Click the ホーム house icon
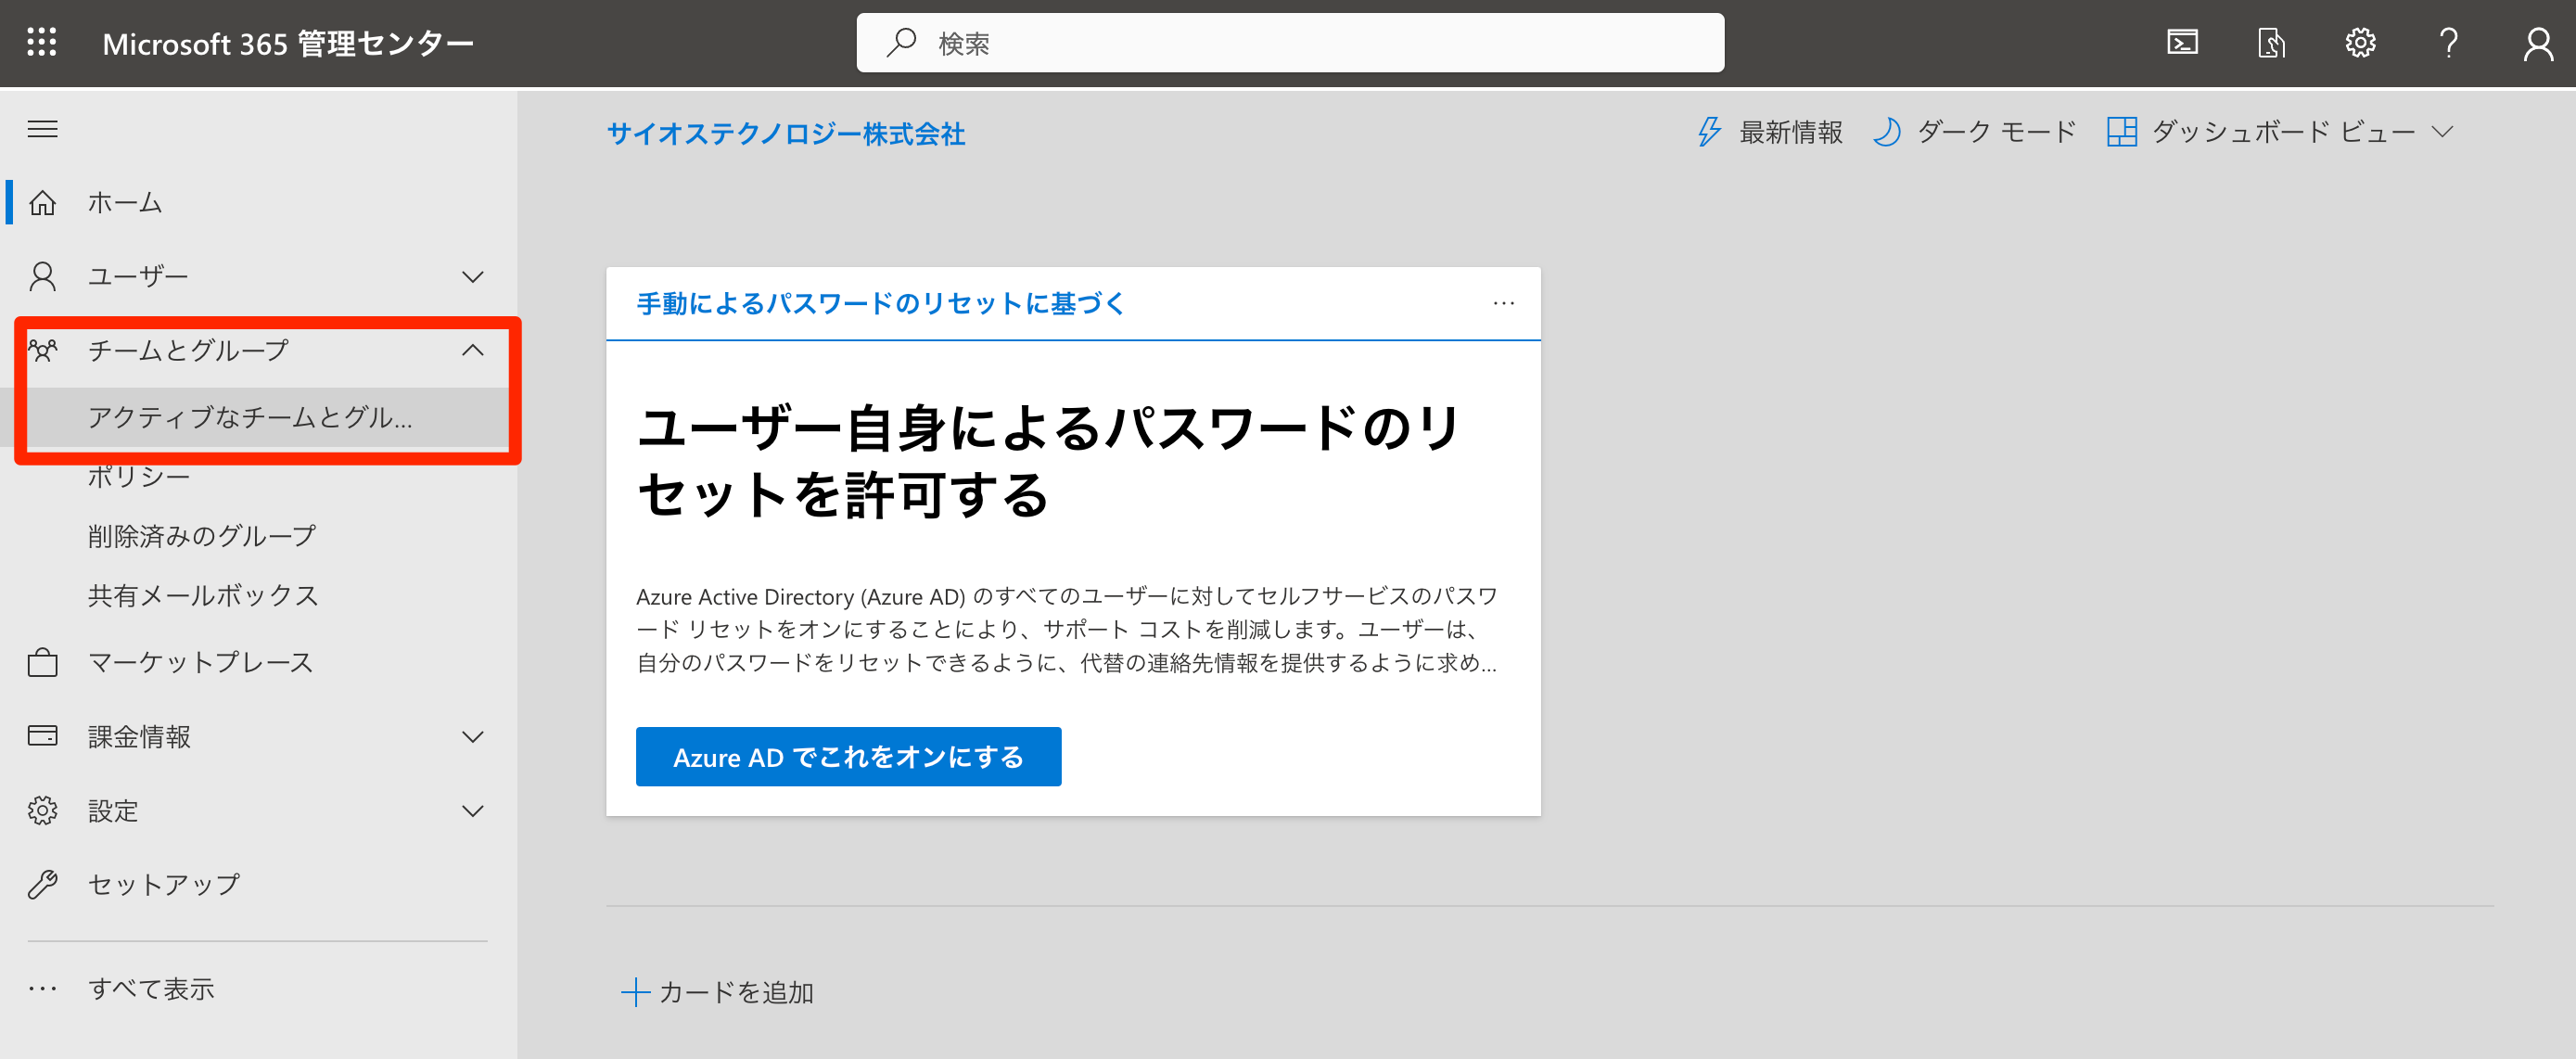This screenshot has height=1059, width=2576. (x=42, y=203)
